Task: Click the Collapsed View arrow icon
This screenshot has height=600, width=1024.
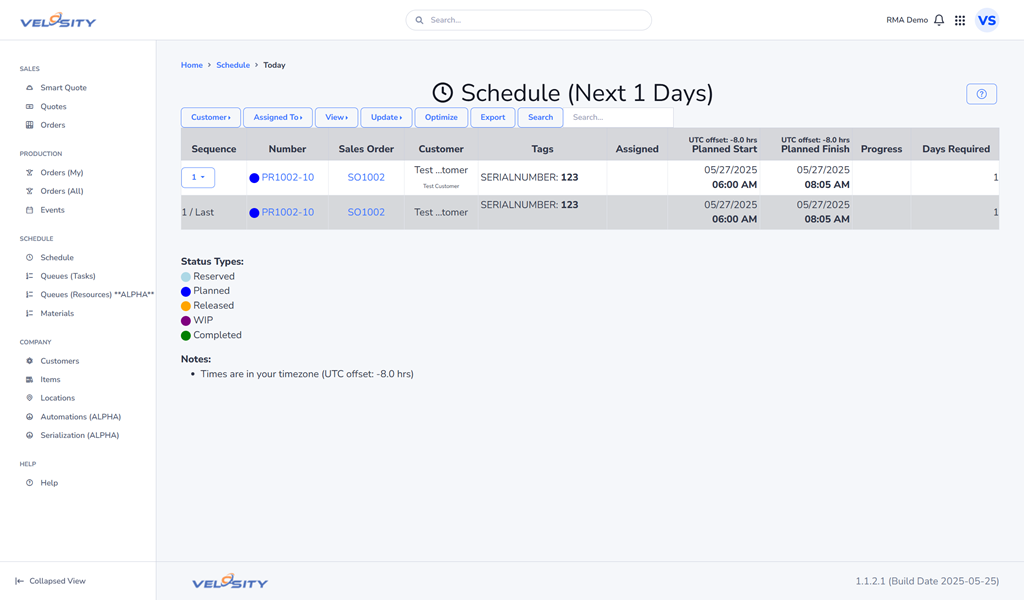Action: point(19,581)
